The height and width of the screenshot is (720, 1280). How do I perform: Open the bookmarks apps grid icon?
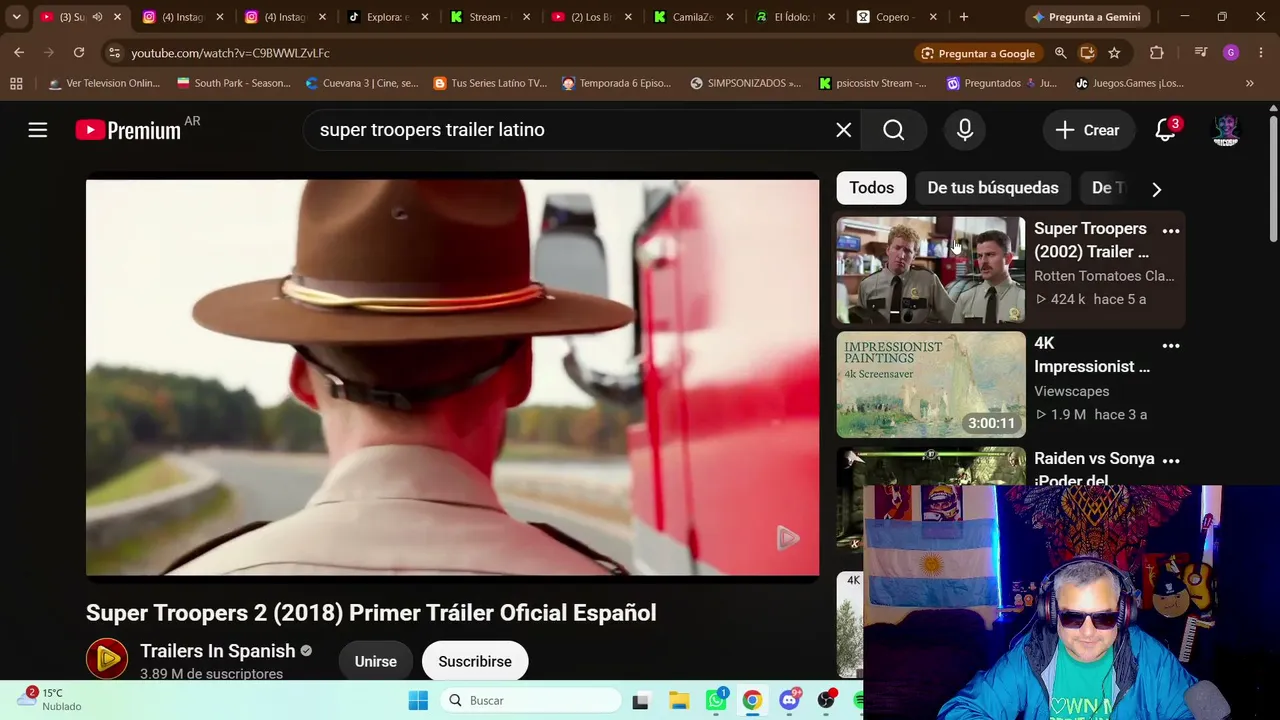click(16, 83)
